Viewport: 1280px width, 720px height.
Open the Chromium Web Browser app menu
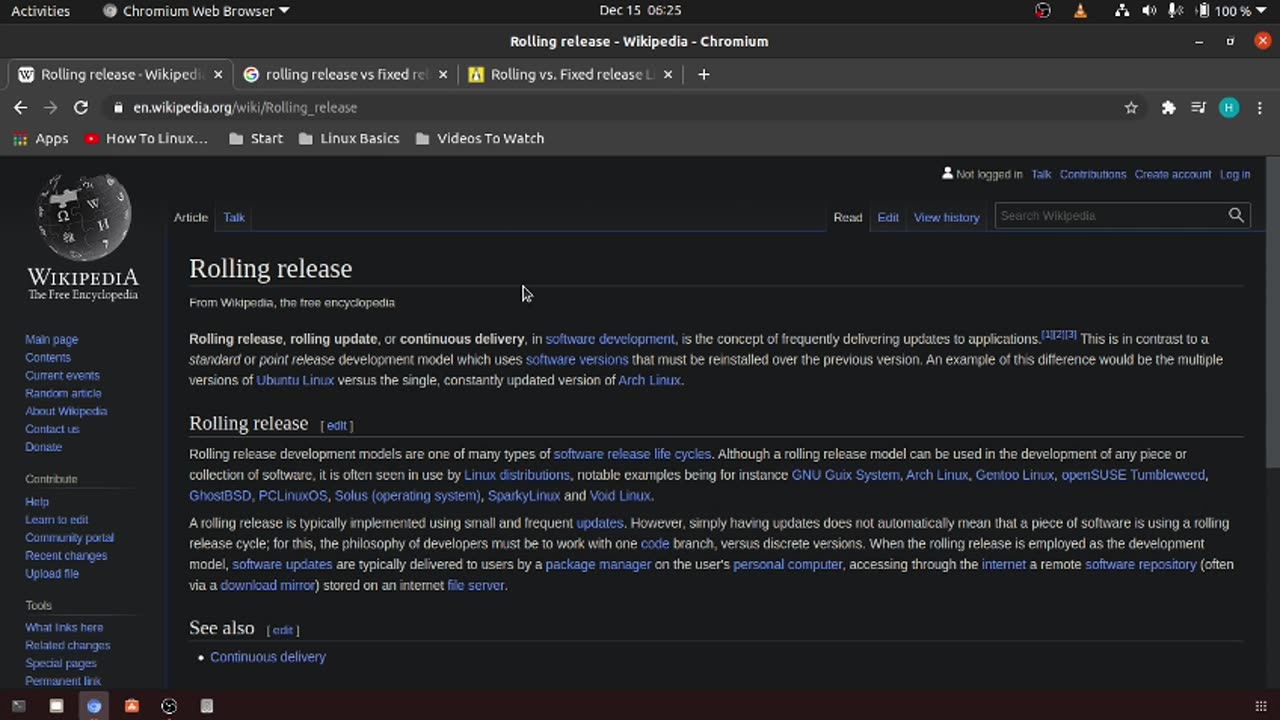pyautogui.click(x=196, y=11)
